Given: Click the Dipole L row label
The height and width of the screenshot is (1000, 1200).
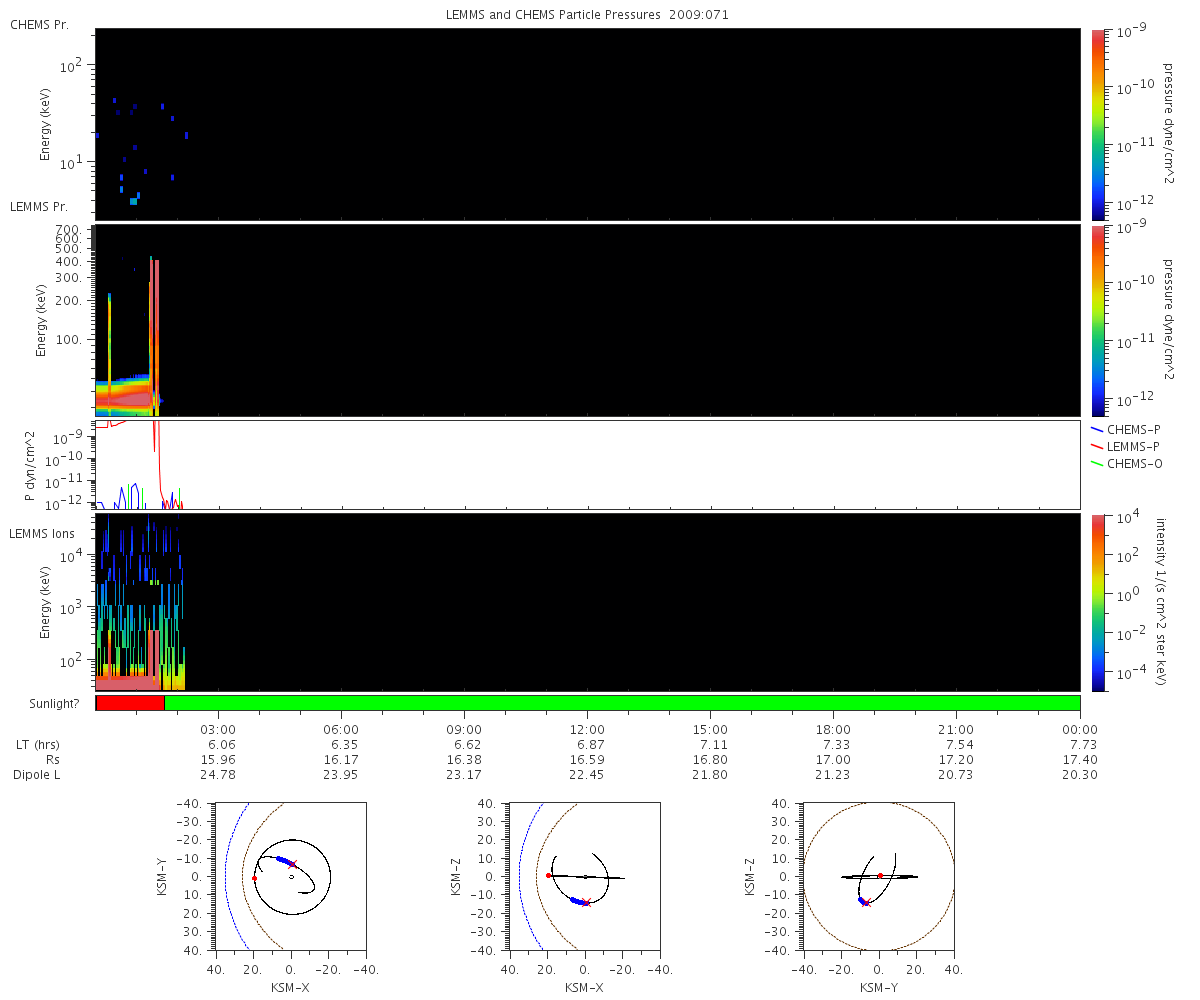Looking at the screenshot, I should [x=37, y=775].
